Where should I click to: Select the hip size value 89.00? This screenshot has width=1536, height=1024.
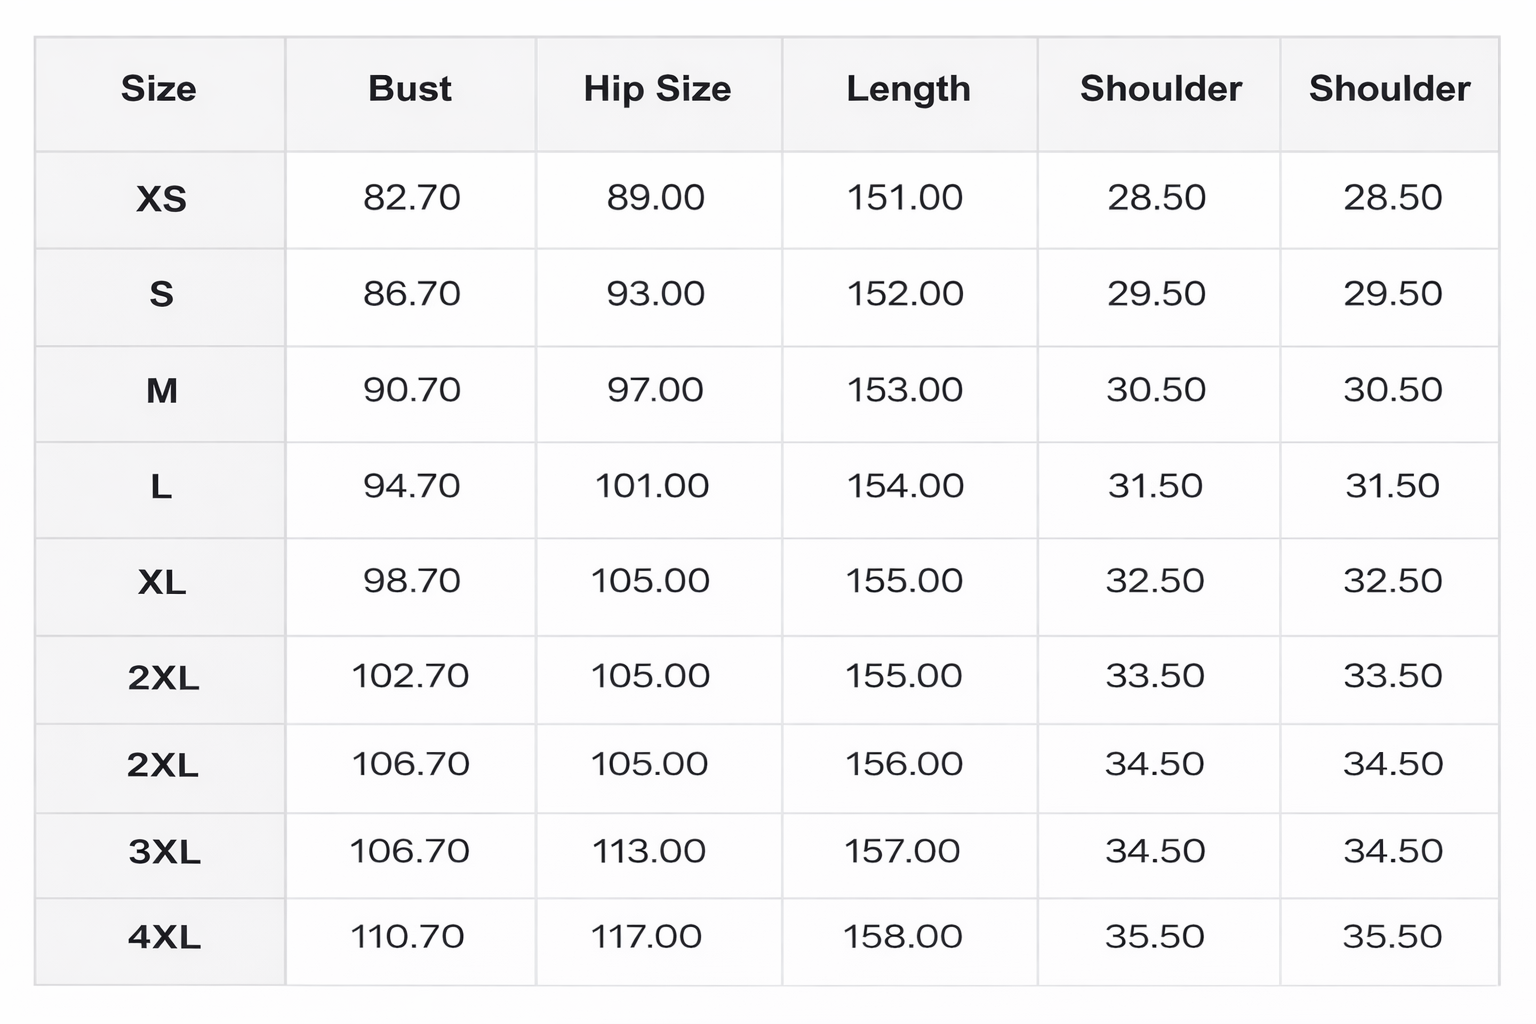point(655,198)
